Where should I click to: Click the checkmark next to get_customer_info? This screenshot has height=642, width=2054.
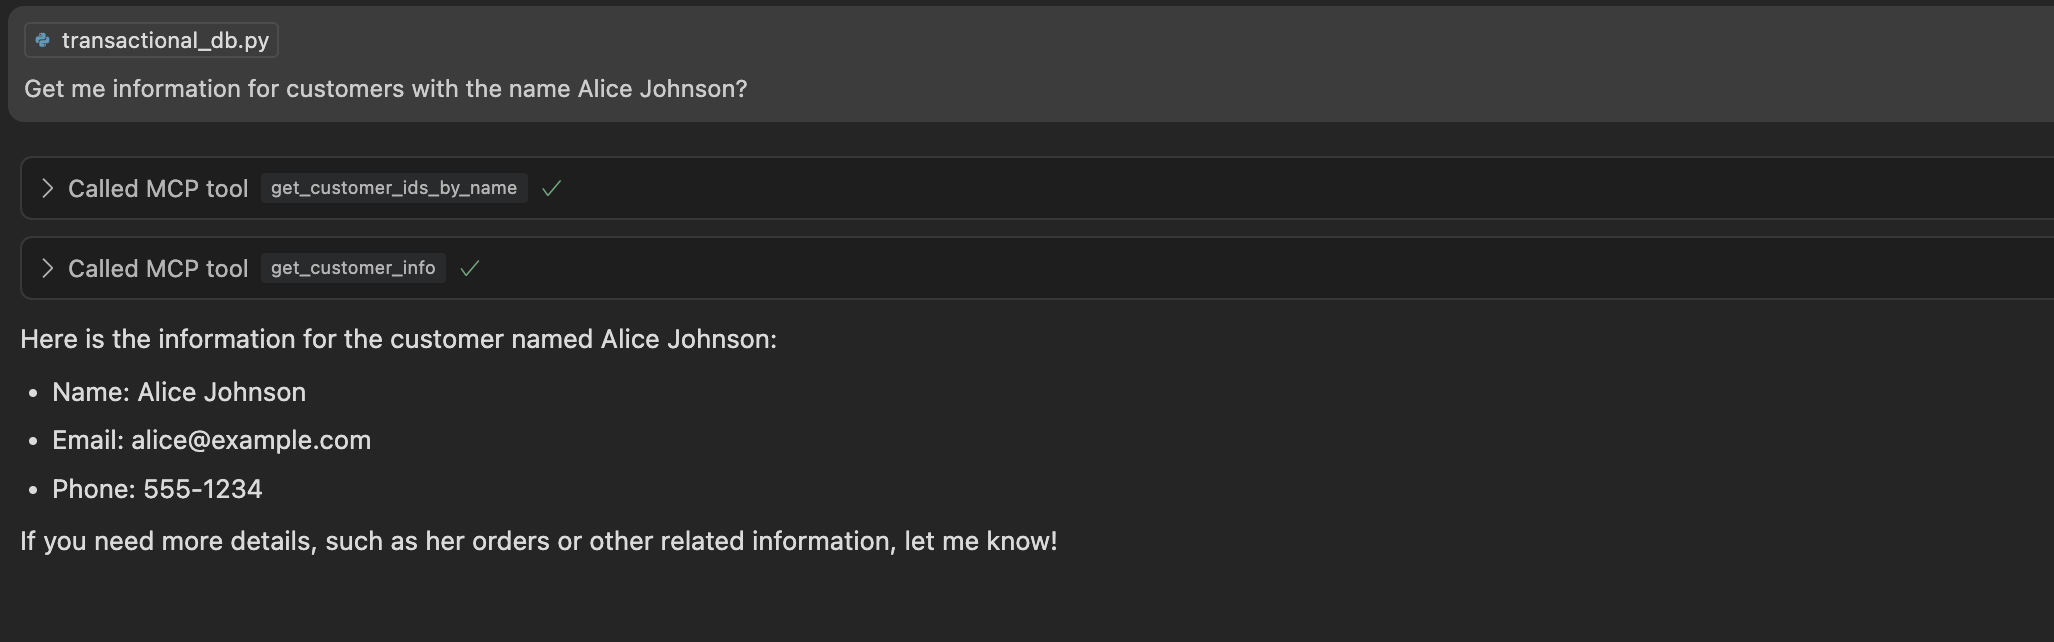[469, 268]
